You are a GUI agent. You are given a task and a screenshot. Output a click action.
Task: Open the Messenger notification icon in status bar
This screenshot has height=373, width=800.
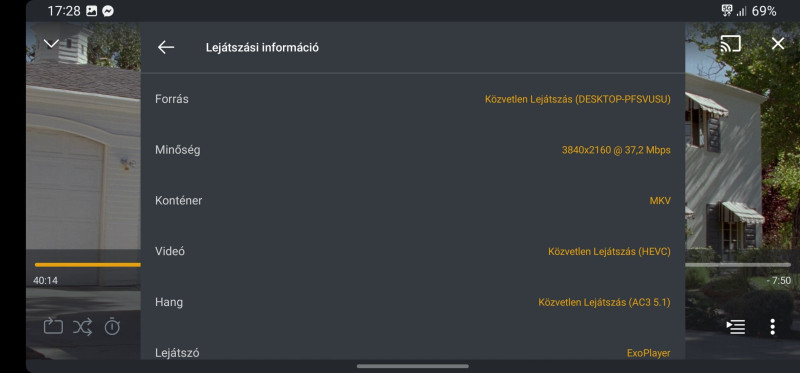pos(108,11)
